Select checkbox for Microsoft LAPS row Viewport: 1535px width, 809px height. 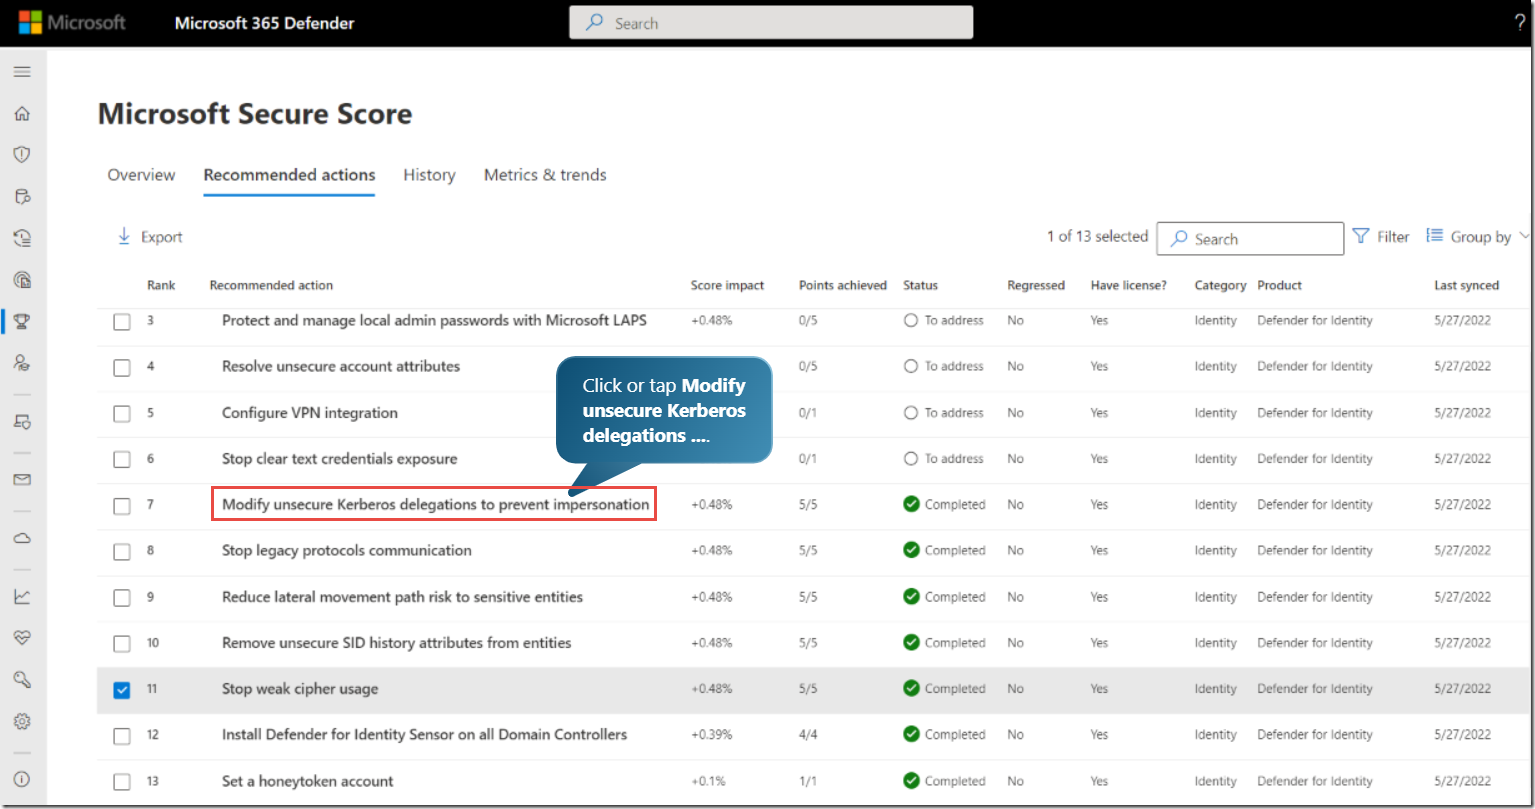click(x=122, y=322)
